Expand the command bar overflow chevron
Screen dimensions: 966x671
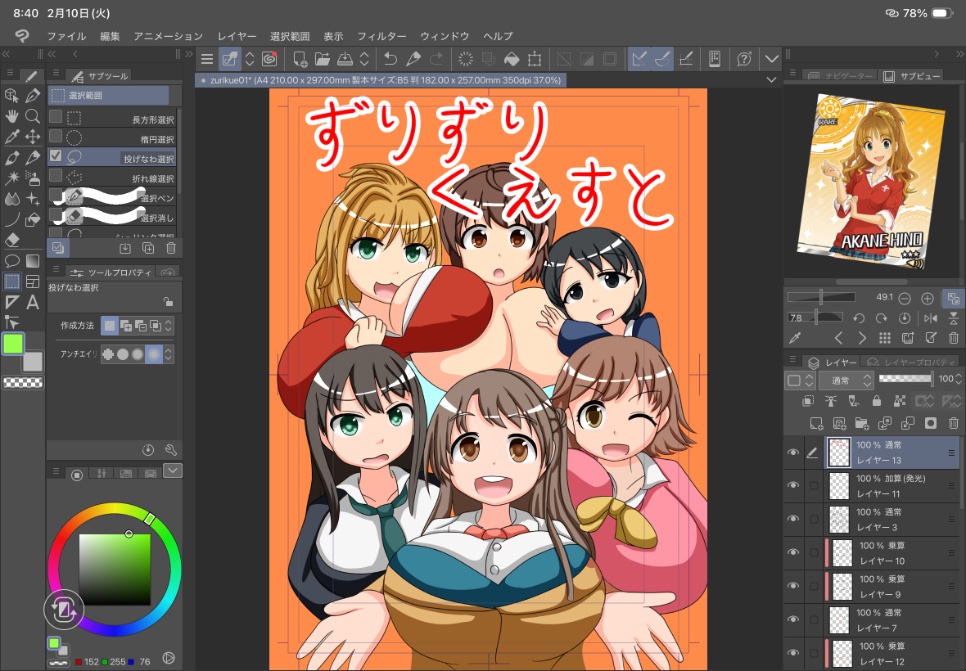click(x=771, y=59)
